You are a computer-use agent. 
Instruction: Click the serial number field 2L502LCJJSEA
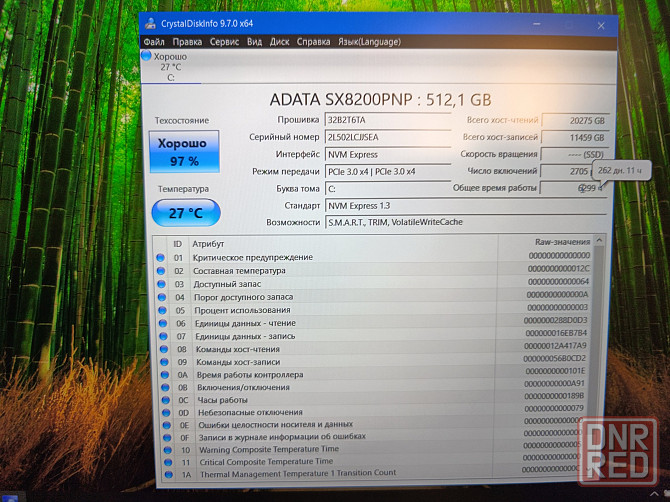[x=388, y=138]
